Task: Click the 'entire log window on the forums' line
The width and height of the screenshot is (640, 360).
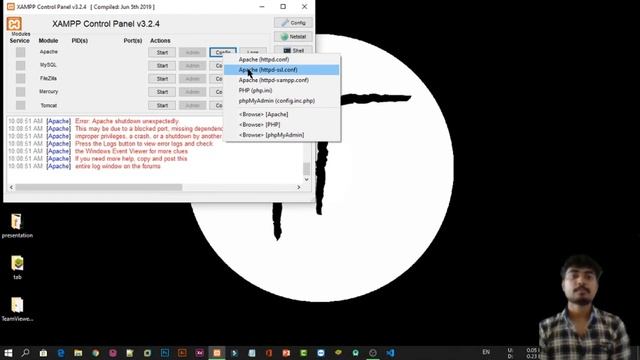Action: (x=118, y=166)
